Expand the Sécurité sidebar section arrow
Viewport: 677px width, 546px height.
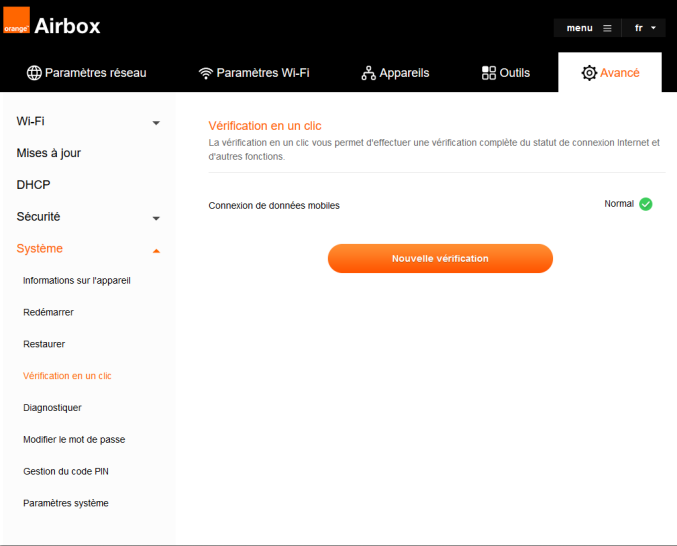[156, 218]
